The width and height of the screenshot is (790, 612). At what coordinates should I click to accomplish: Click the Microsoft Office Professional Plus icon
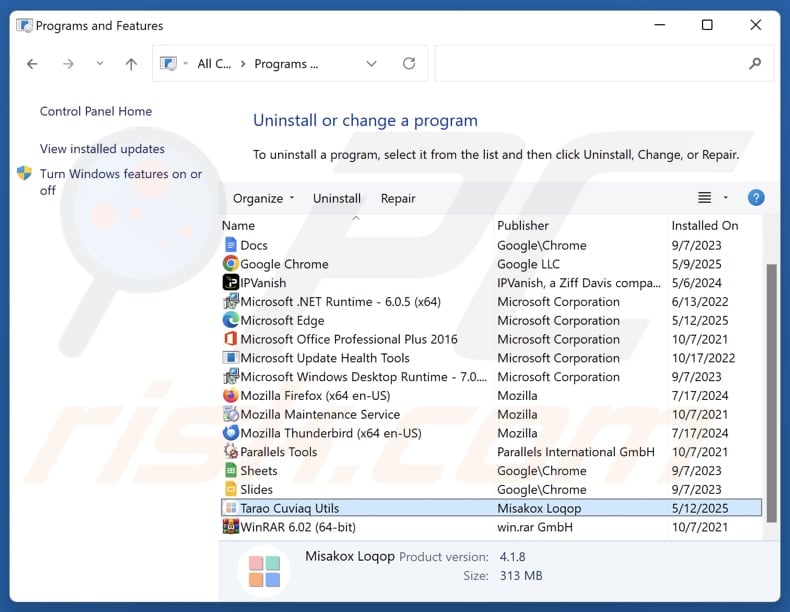230,339
